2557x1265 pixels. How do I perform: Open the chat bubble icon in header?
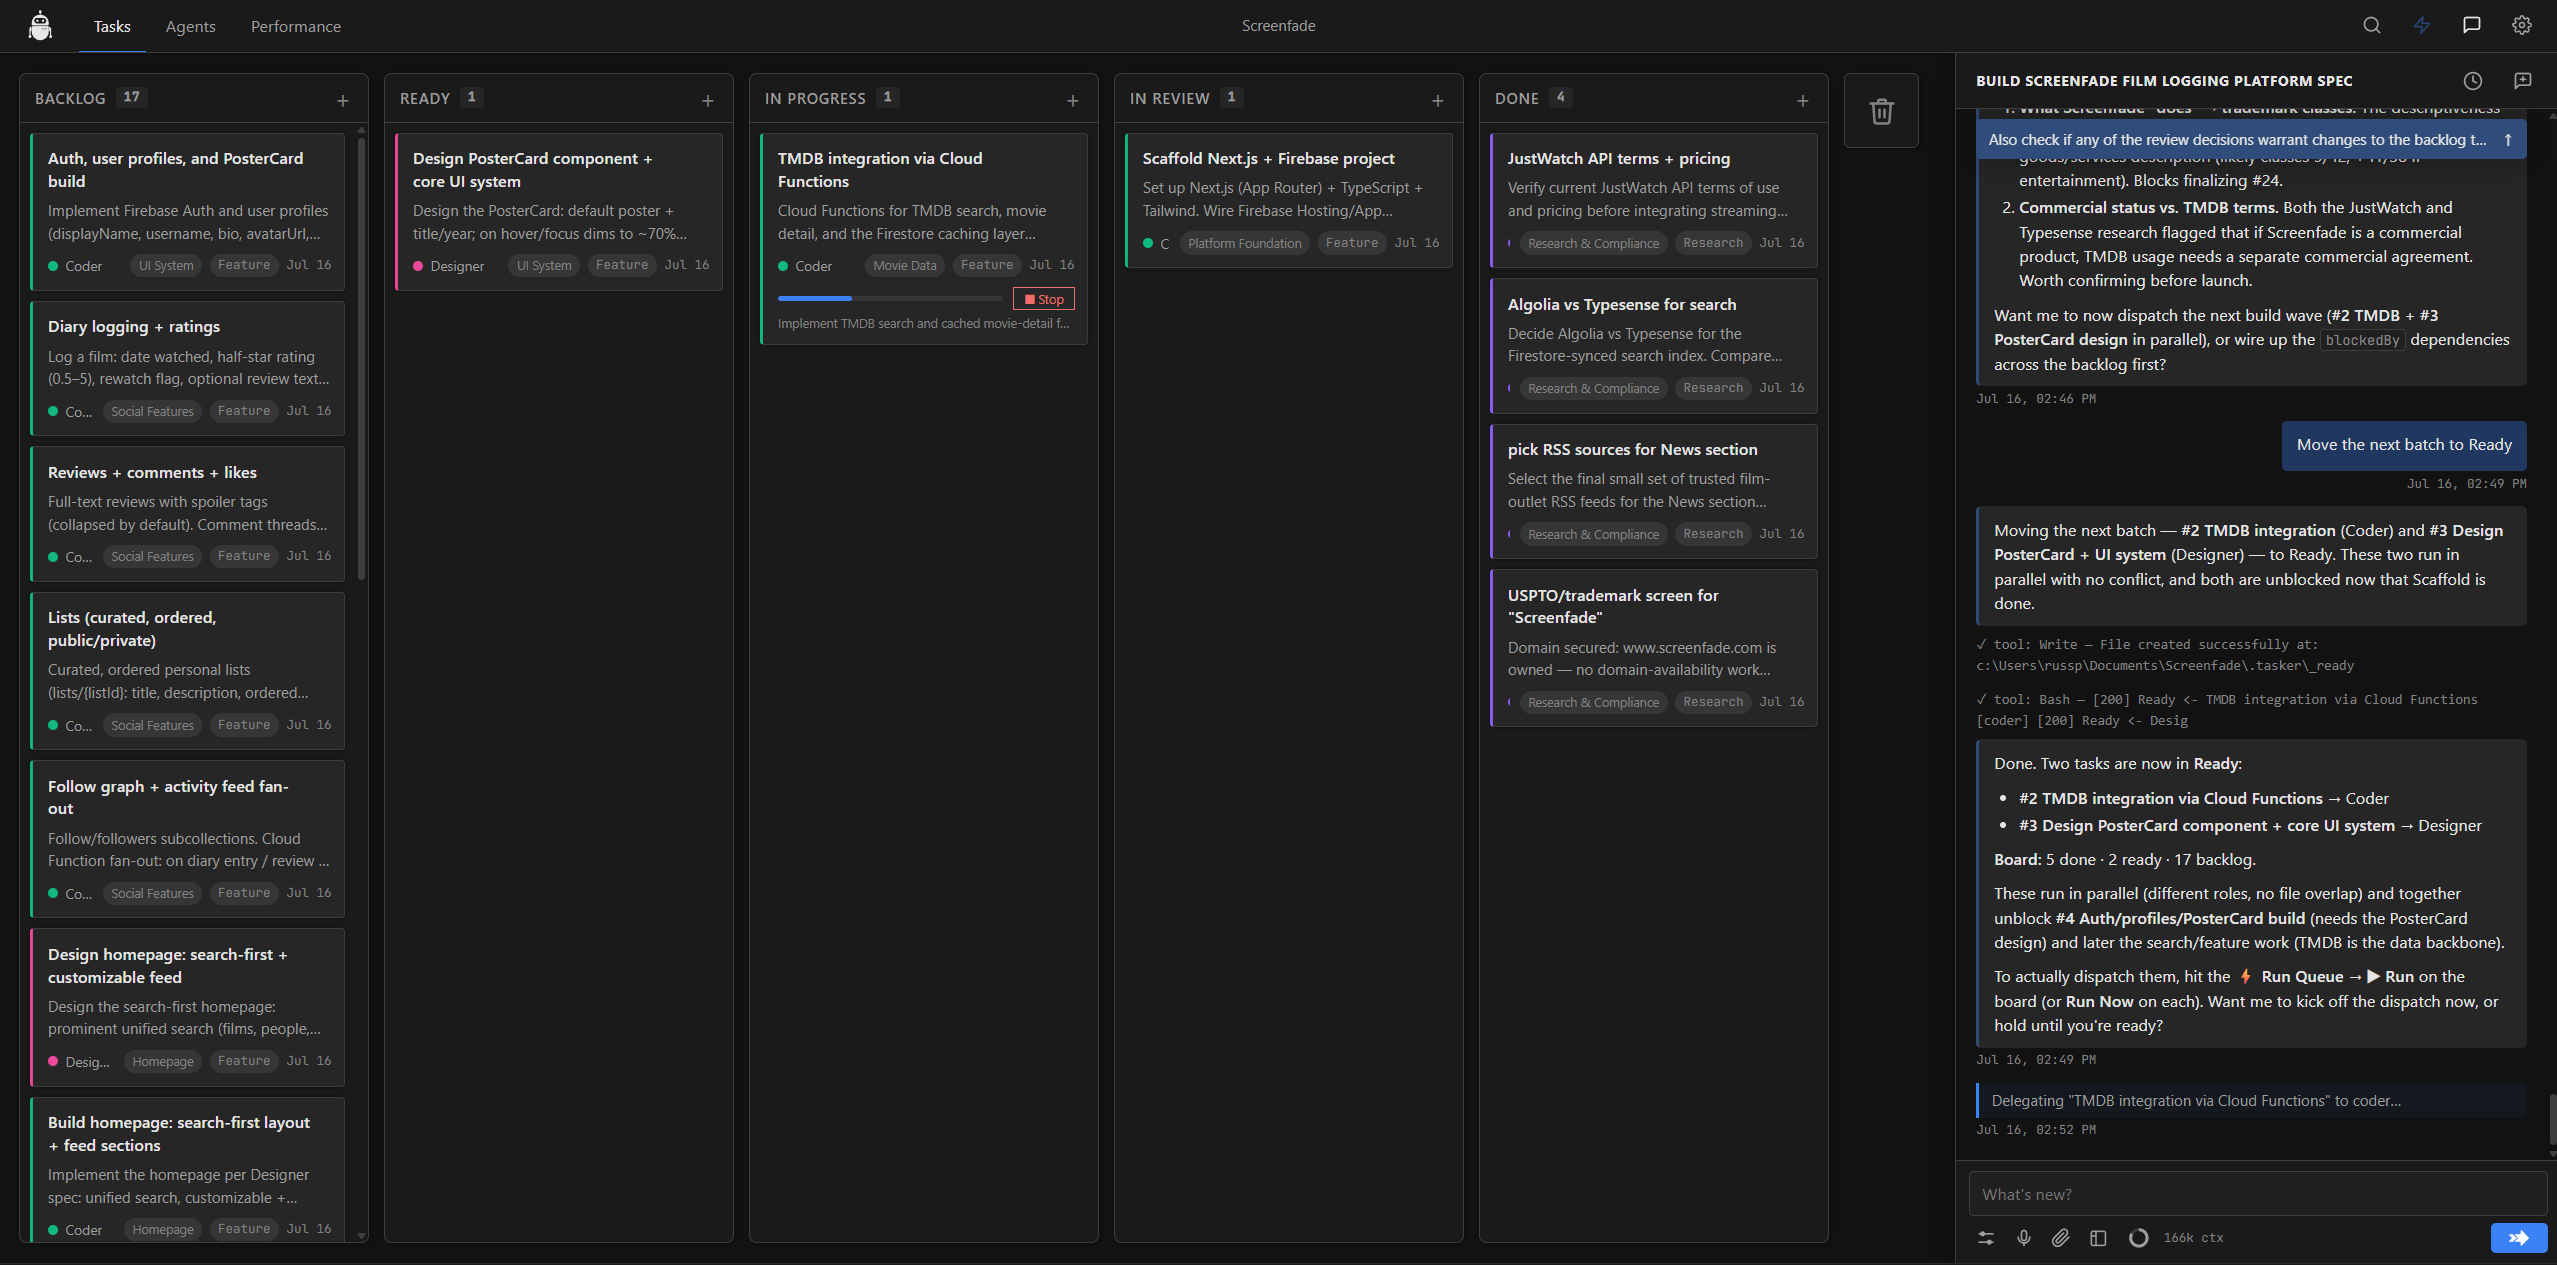pos(2471,26)
